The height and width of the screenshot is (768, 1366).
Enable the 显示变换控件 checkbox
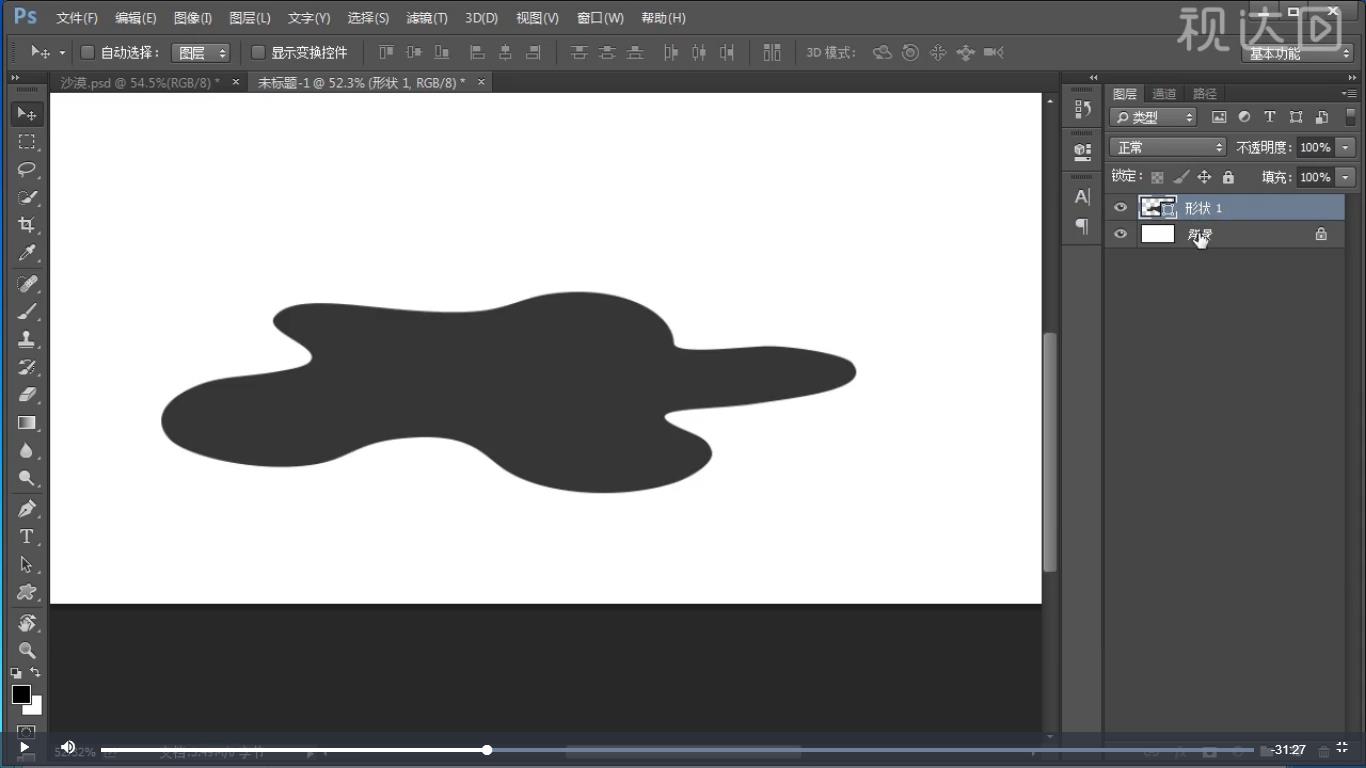click(258, 52)
